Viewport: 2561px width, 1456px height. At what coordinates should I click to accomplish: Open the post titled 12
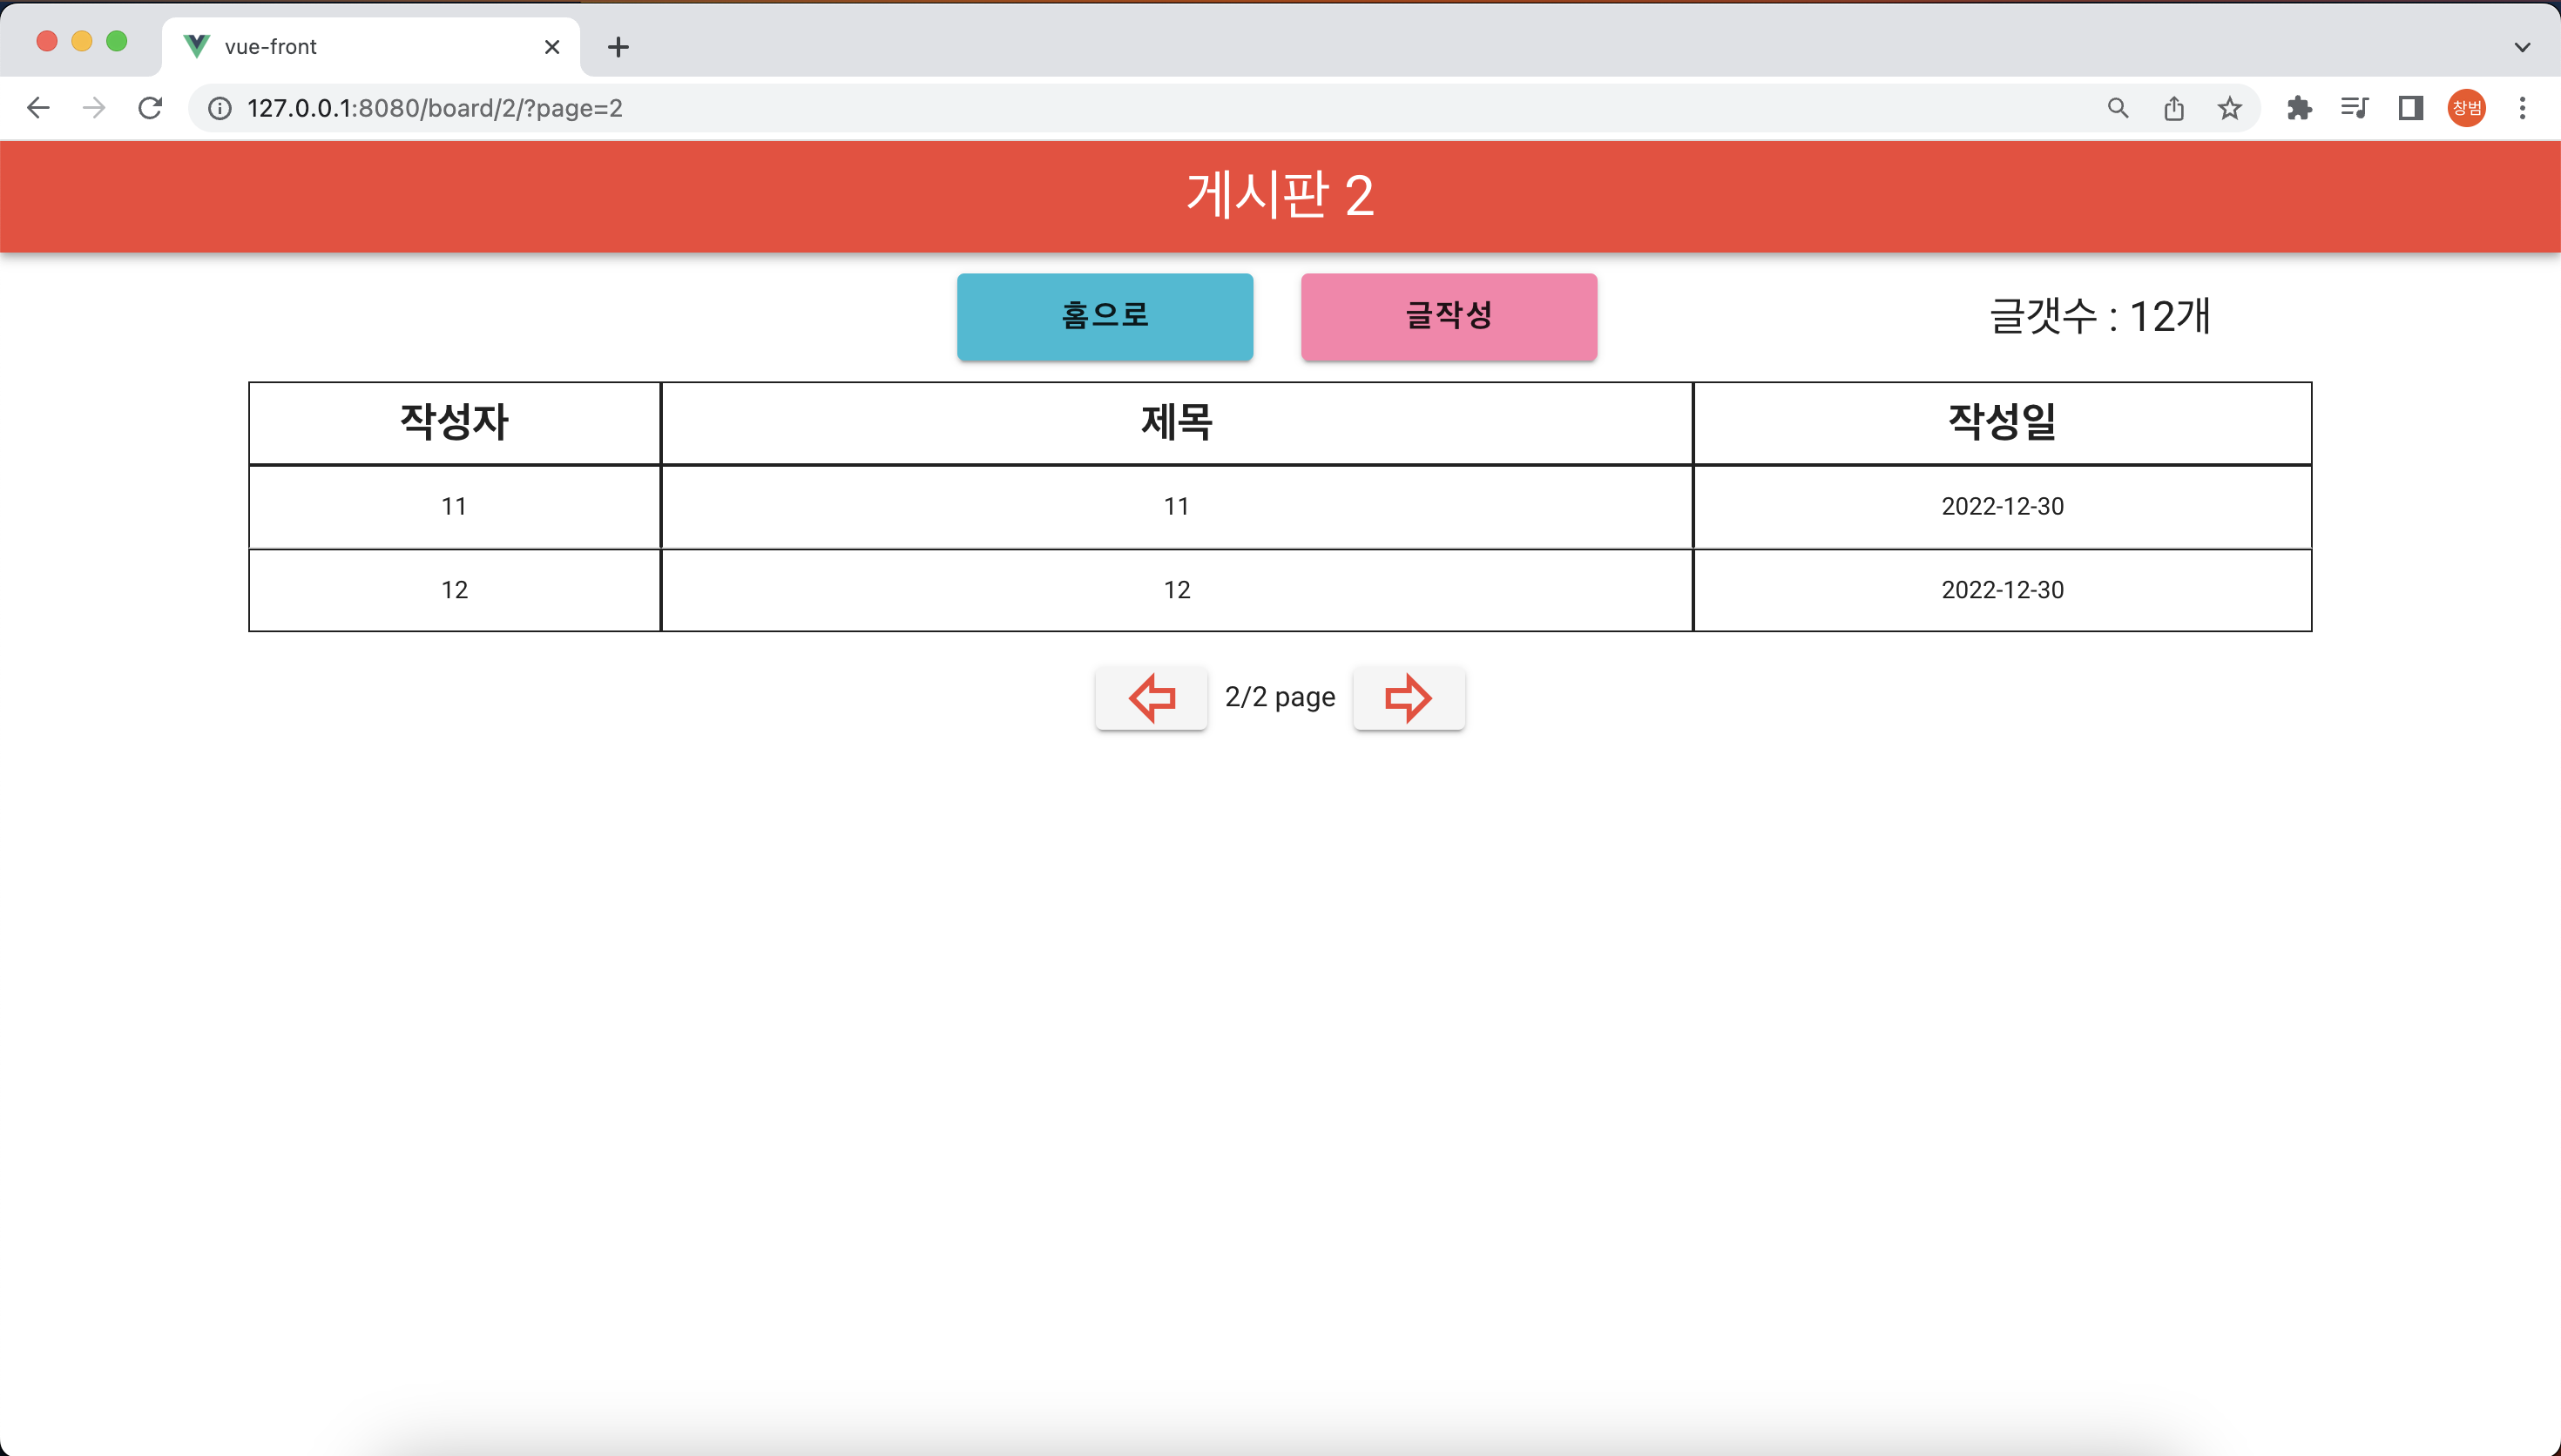click(1176, 590)
